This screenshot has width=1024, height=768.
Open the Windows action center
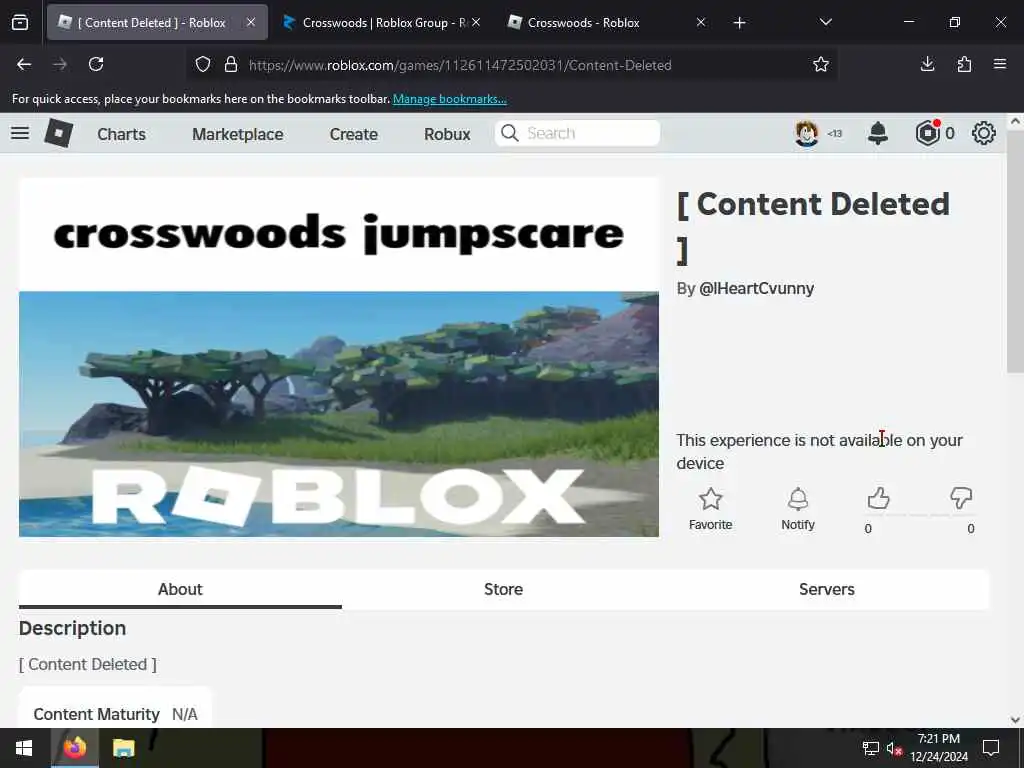coord(991,748)
